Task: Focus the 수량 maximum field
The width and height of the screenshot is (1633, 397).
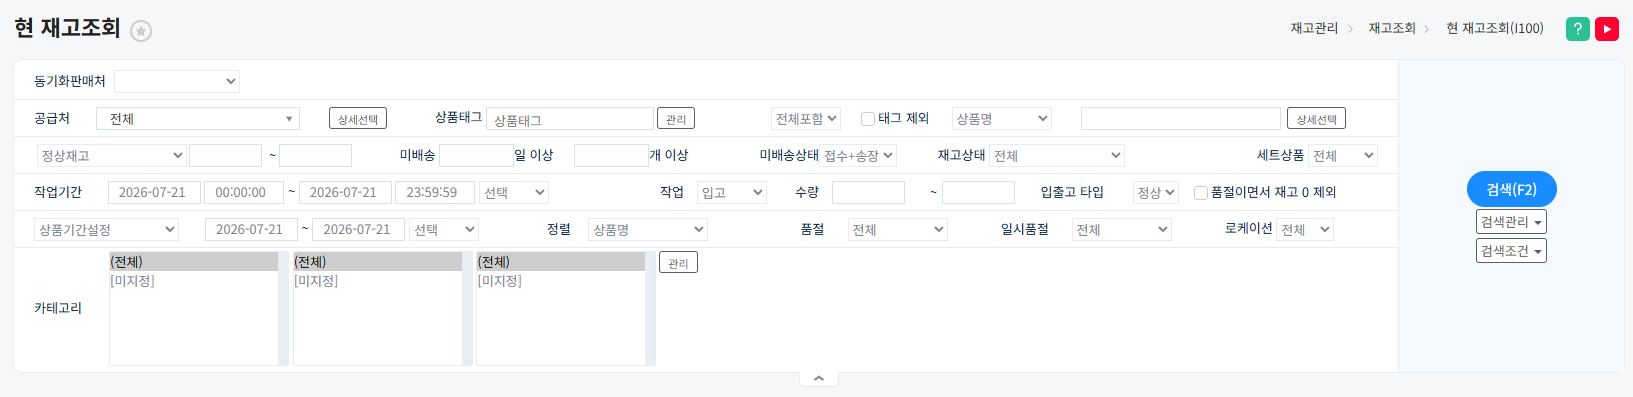Action: (x=978, y=192)
